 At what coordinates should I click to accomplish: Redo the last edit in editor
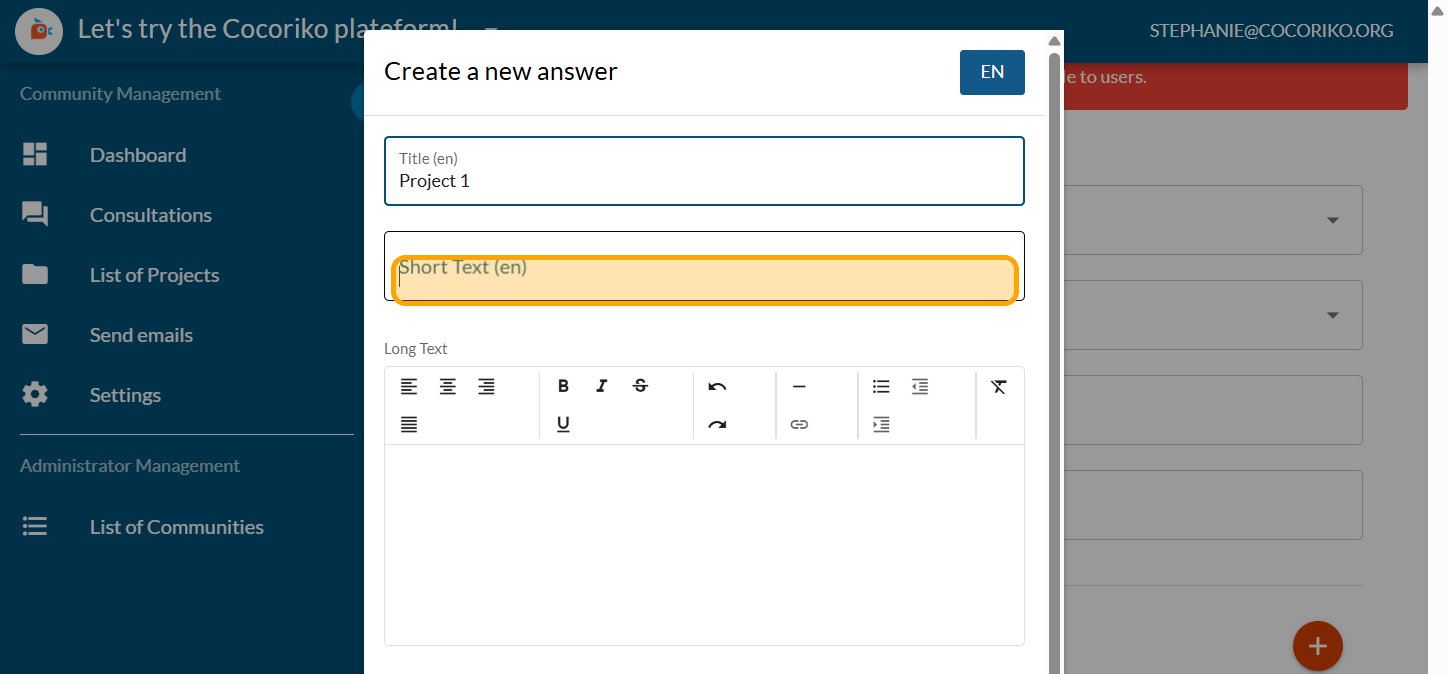click(x=717, y=425)
